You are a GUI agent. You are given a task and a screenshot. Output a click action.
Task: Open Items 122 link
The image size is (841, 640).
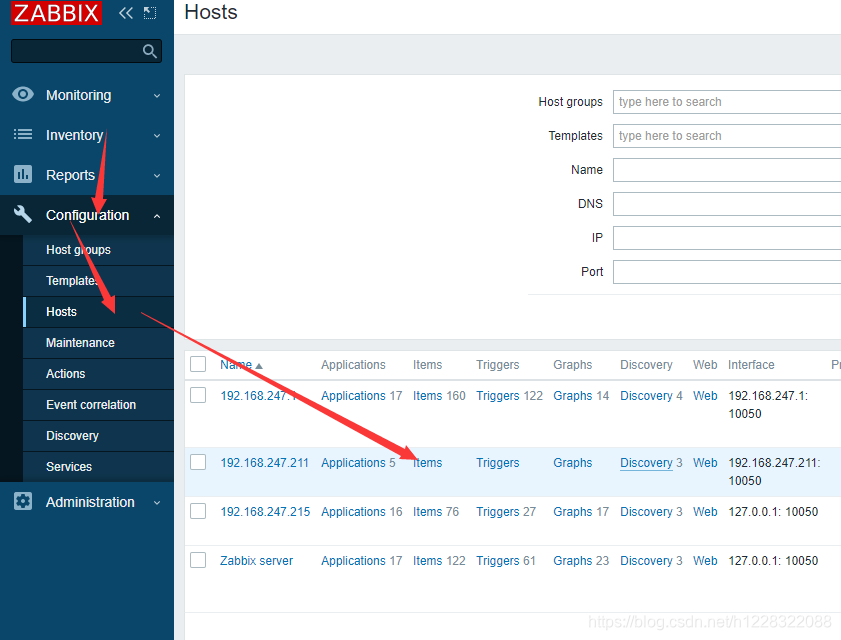(x=427, y=561)
